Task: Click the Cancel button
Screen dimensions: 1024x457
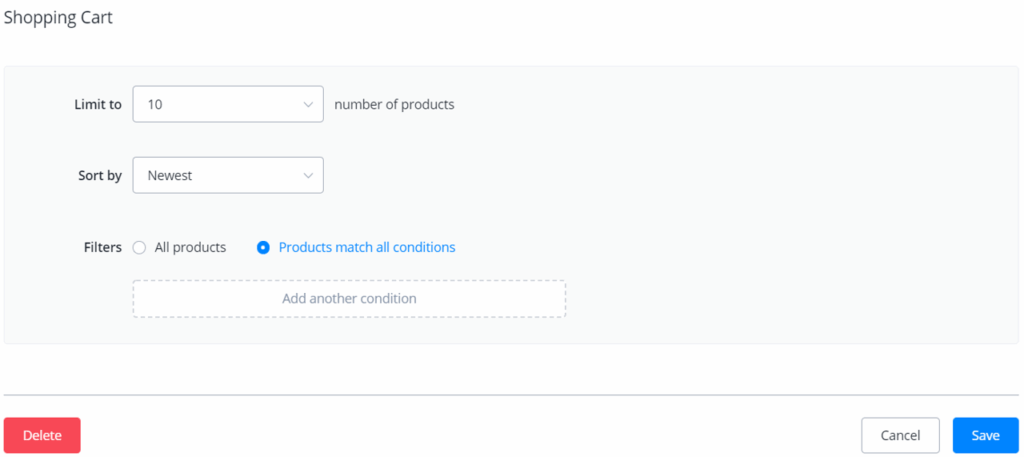Action: [x=900, y=435]
